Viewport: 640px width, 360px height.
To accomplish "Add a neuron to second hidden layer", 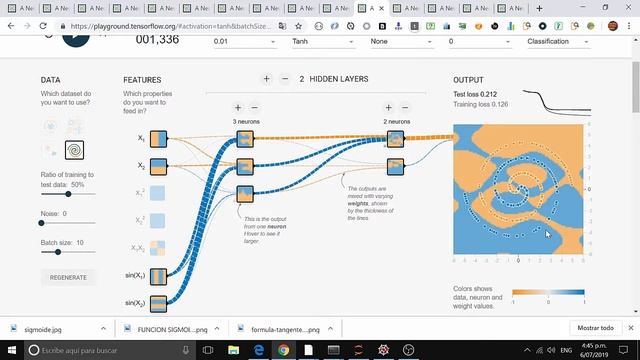I will click(389, 108).
